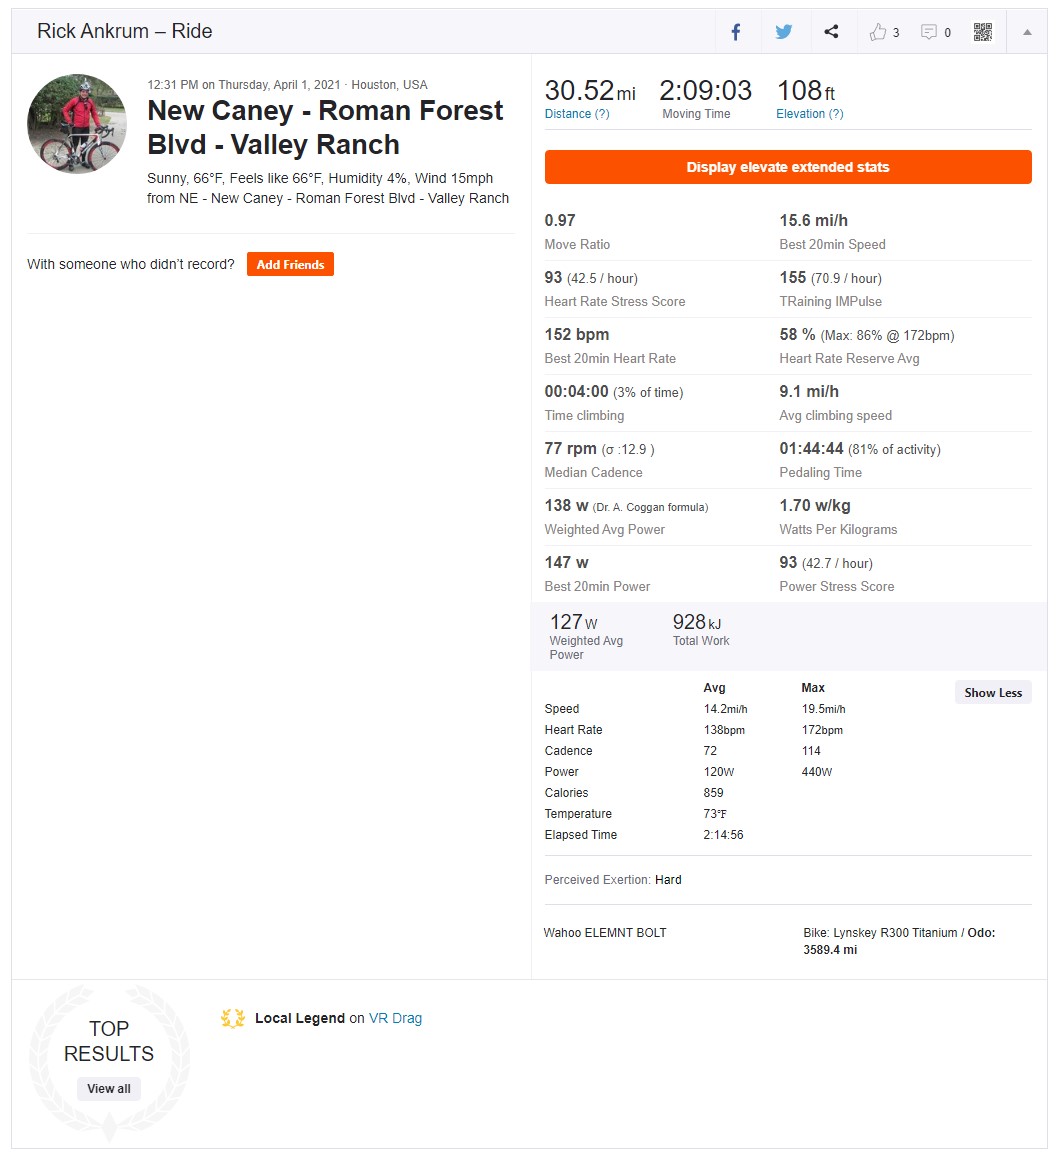The height and width of the screenshot is (1157, 1056).
Task: Click Show Less to collapse stats
Action: [993, 692]
